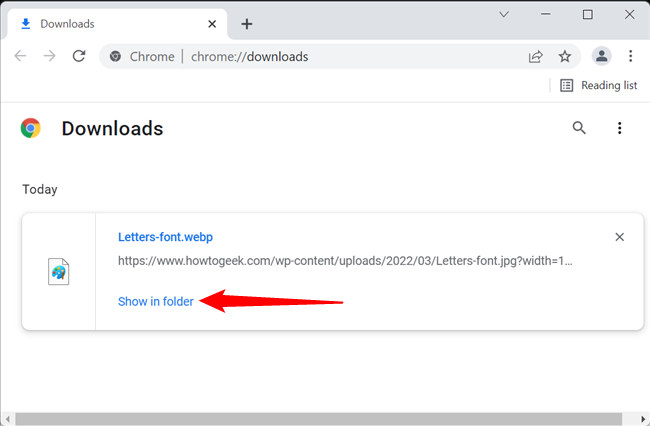Viewport: 650px width, 426px height.
Task: Click the Back navigation arrow
Action: point(20,56)
